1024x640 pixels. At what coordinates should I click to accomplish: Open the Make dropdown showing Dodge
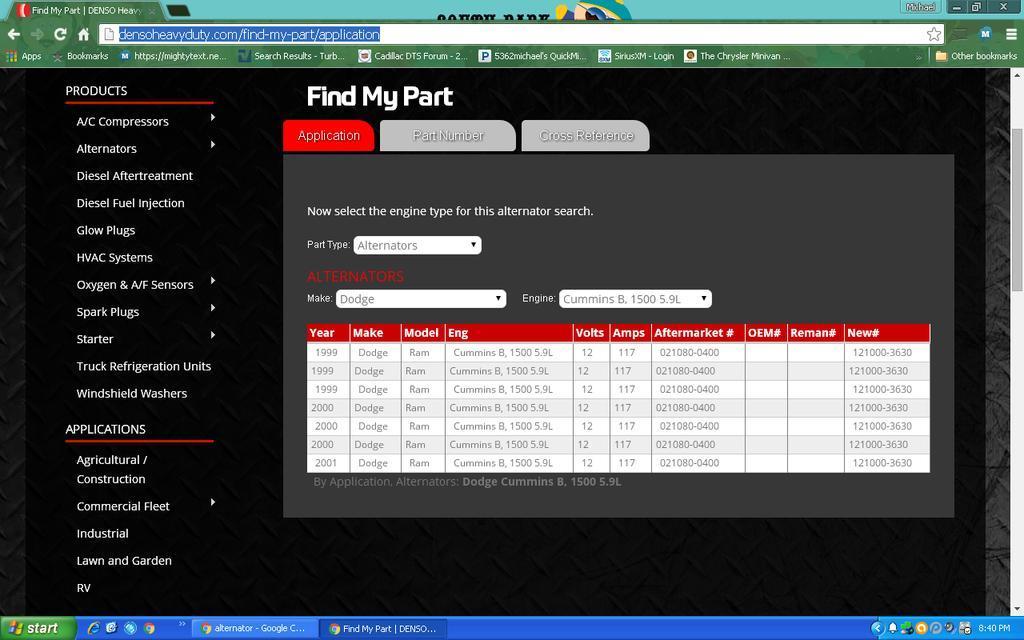point(421,298)
